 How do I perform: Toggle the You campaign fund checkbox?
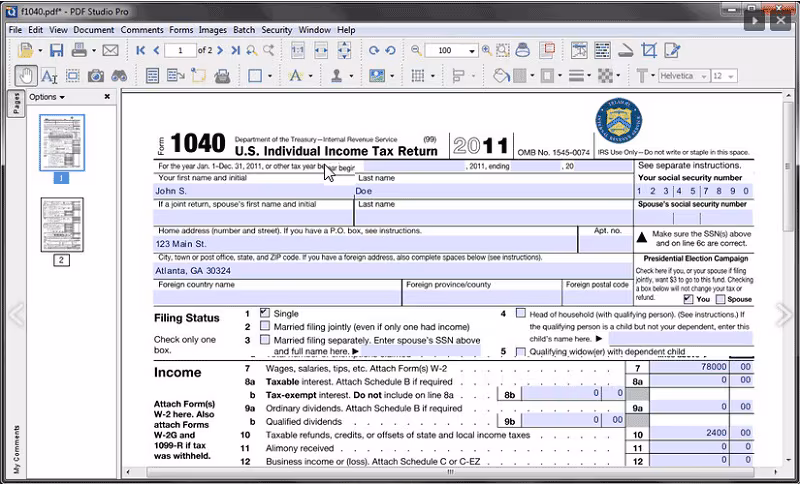pos(688,299)
